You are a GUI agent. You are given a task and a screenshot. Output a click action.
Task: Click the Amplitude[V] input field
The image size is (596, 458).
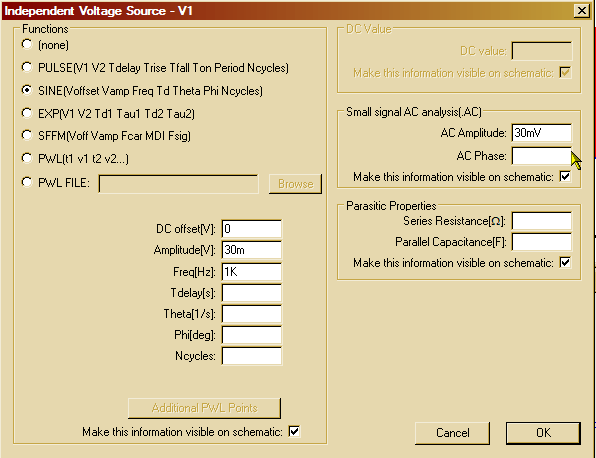click(x=252, y=250)
